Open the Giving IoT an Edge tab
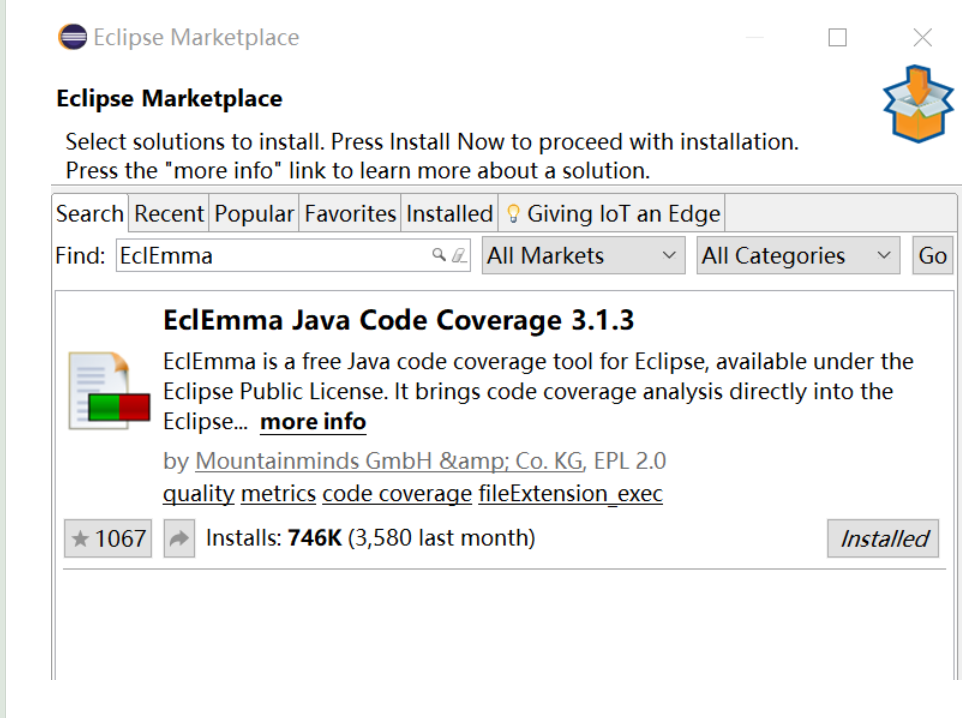 (612, 214)
